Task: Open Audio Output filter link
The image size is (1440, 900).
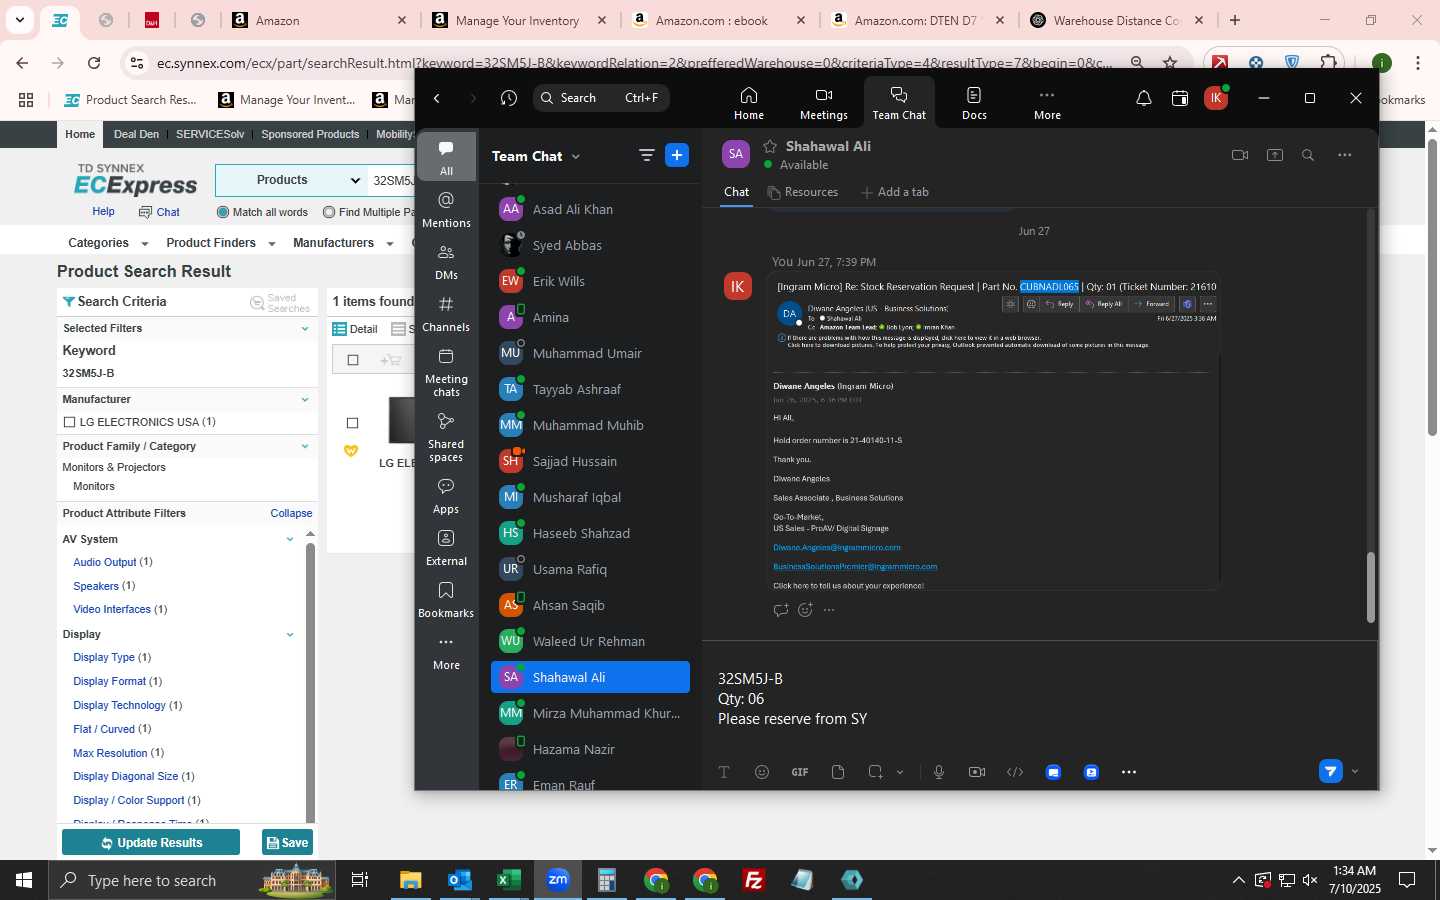Action: (x=105, y=562)
